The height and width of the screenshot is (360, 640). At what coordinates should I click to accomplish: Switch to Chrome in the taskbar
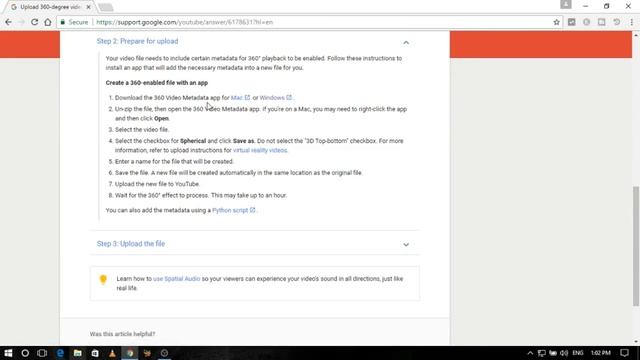coord(130,353)
